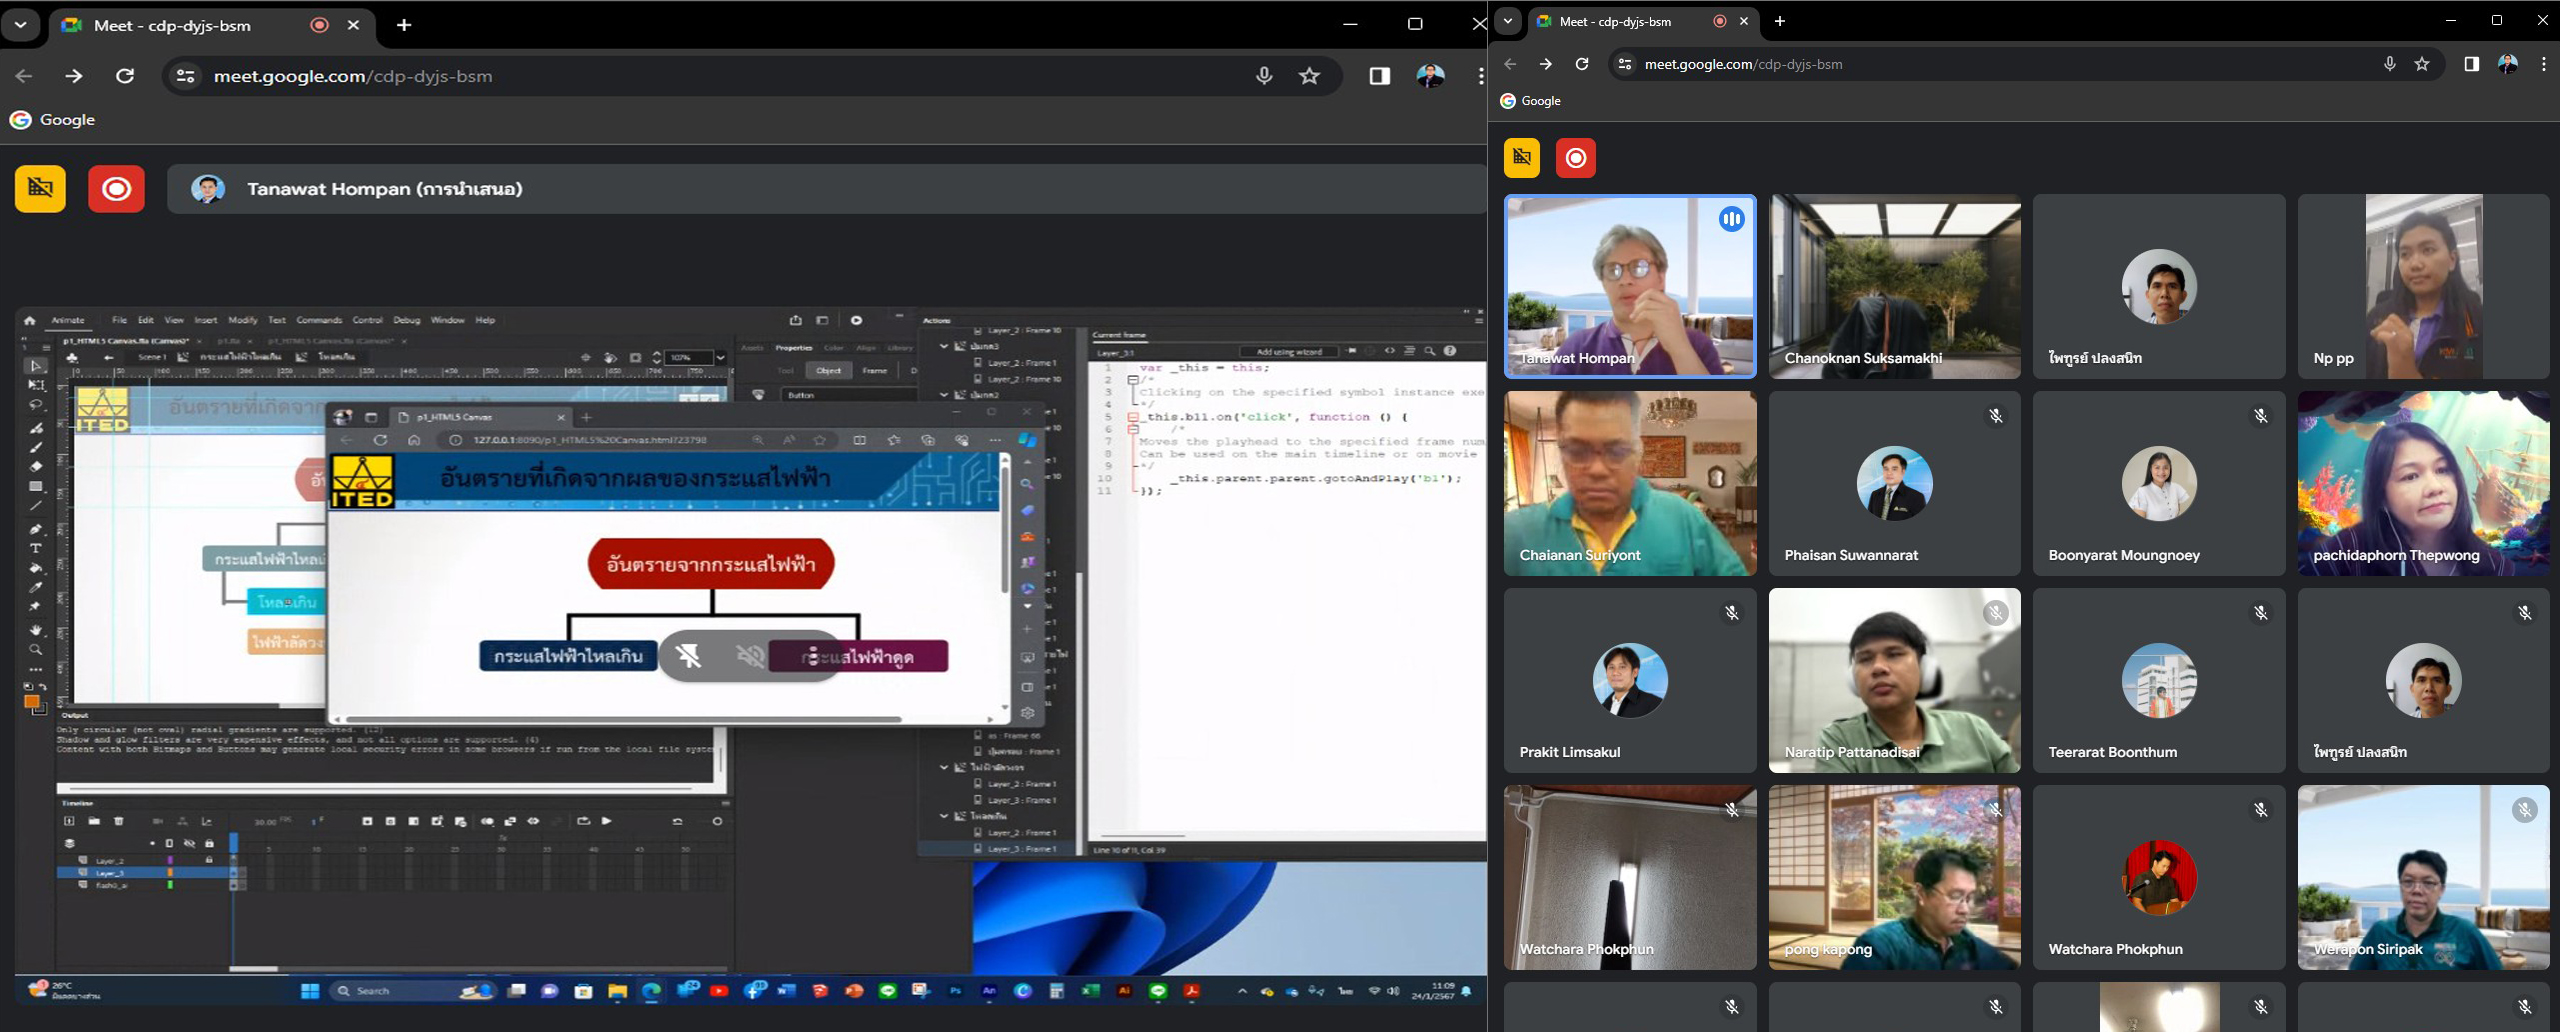
Task: Click Windows Start button on shared taskbar
Action: [310, 991]
